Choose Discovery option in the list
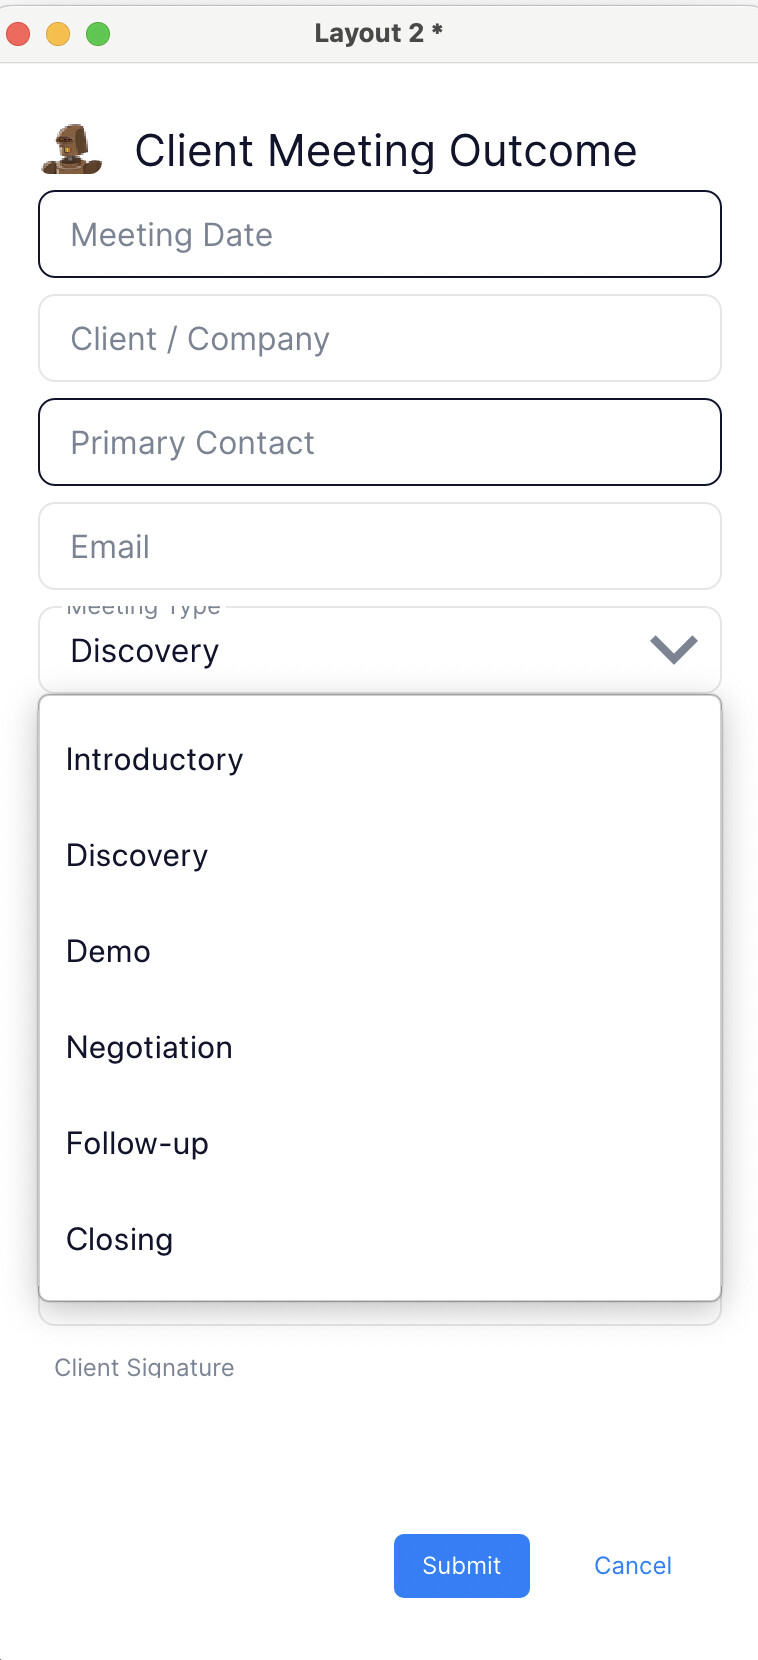758x1660 pixels. [x=137, y=856]
